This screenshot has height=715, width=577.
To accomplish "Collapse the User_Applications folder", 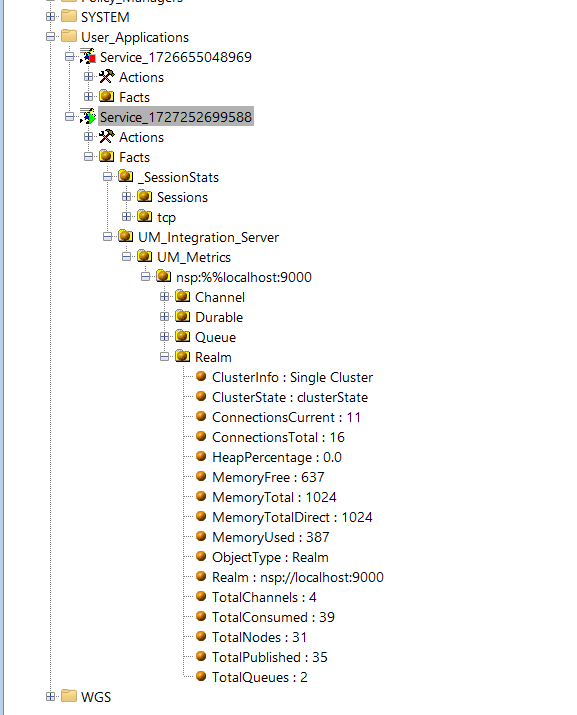I will 50,37.
